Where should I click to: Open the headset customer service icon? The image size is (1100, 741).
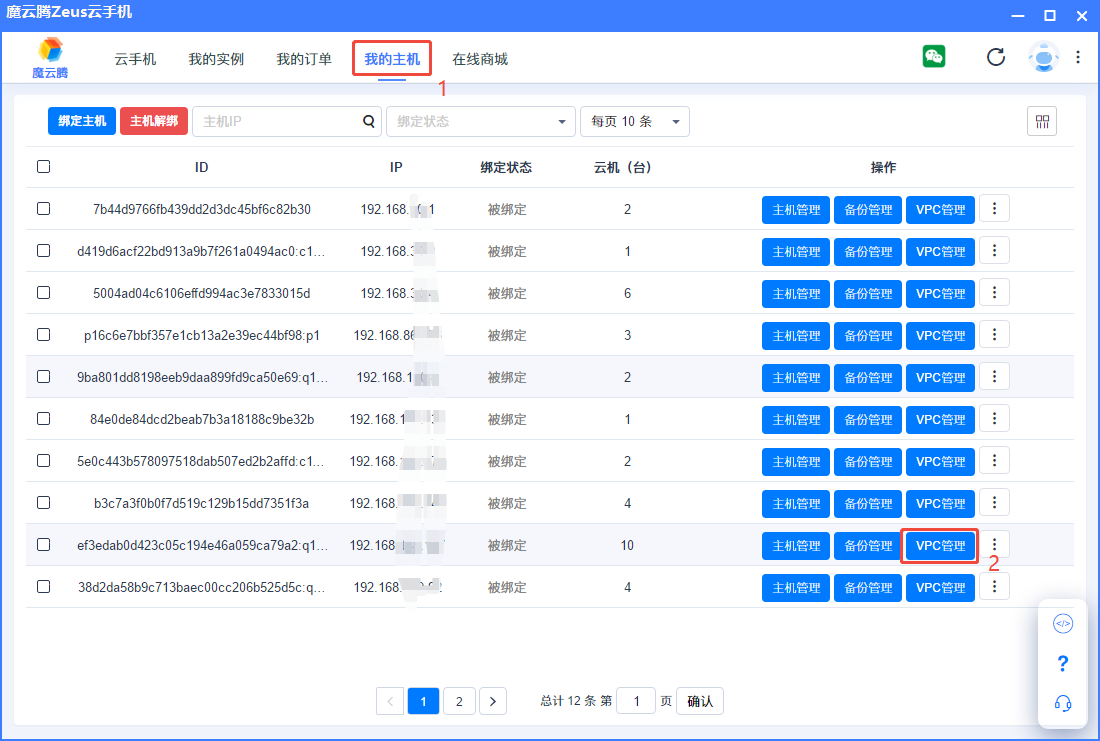pos(1063,703)
